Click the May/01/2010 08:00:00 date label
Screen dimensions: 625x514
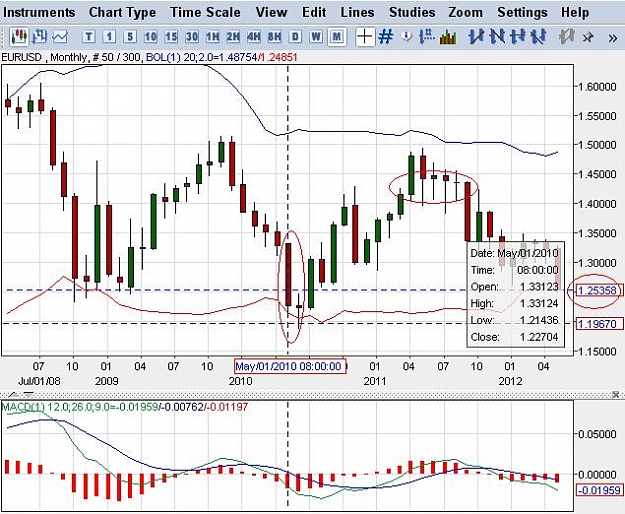289,366
